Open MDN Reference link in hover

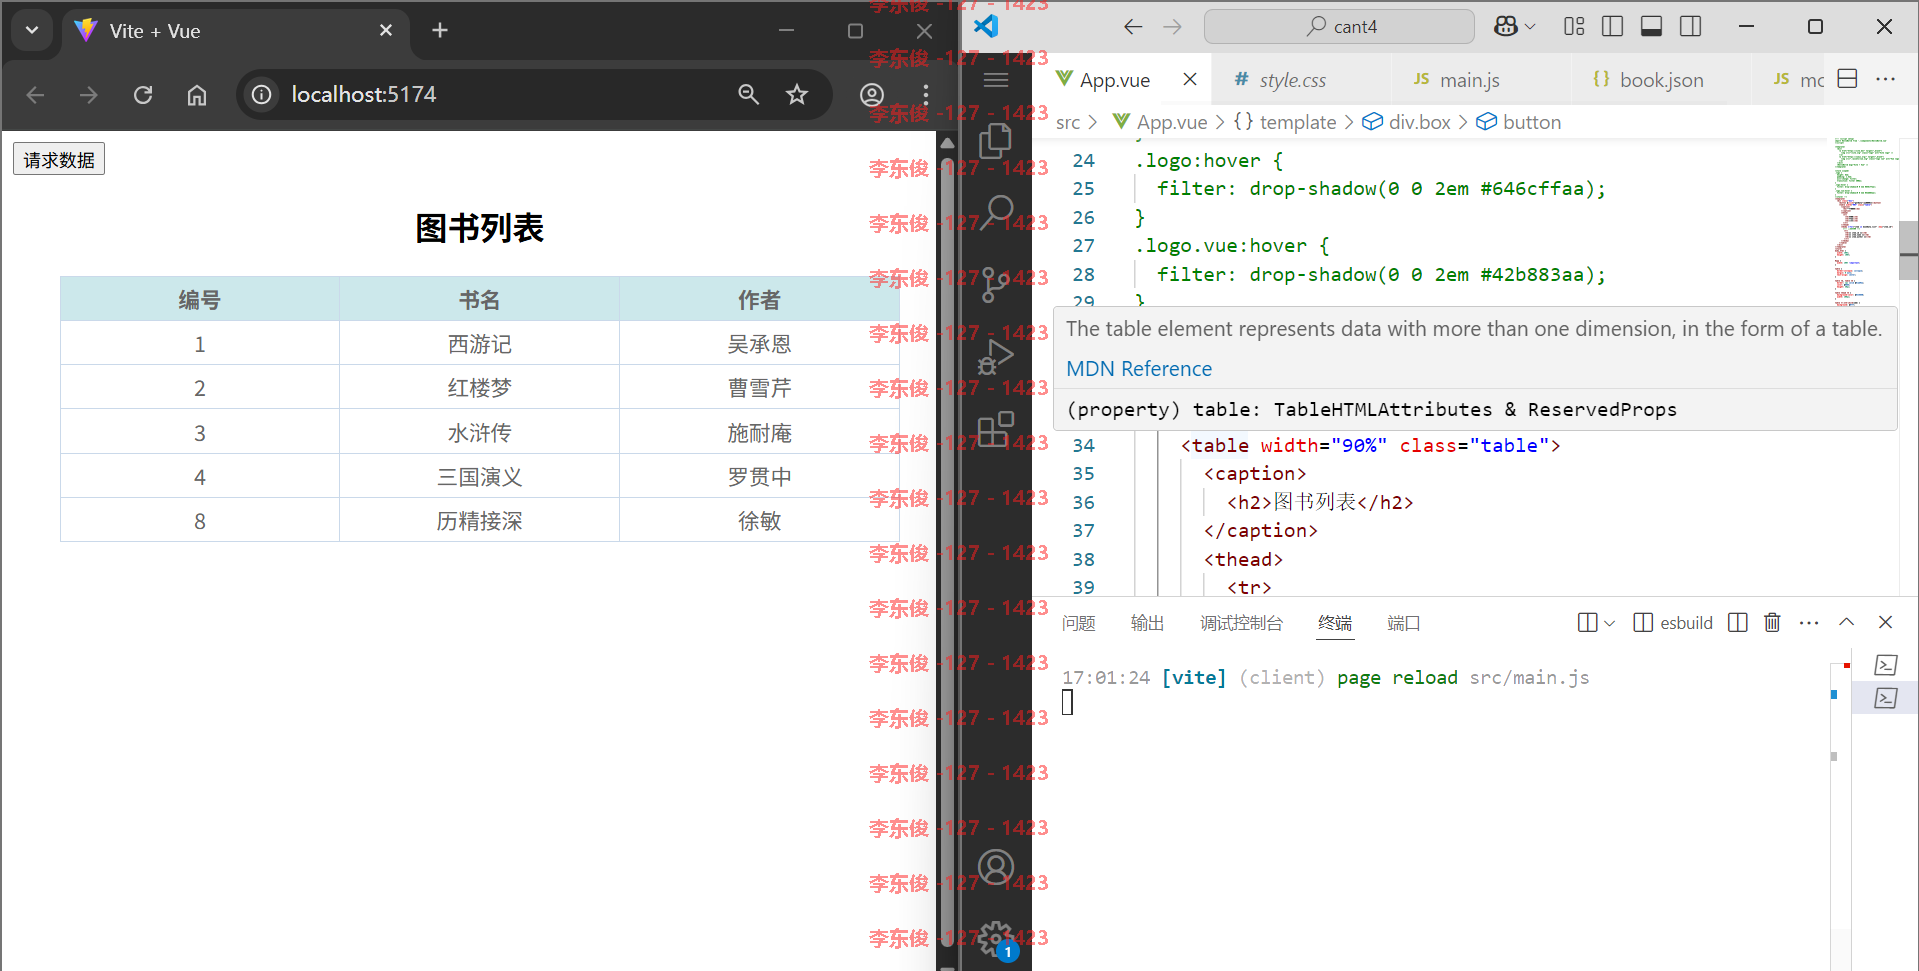[x=1139, y=369]
